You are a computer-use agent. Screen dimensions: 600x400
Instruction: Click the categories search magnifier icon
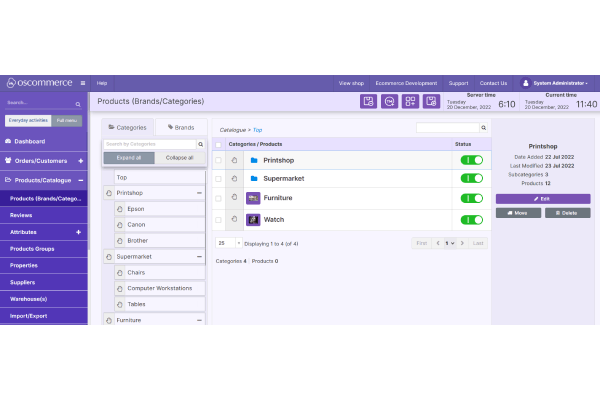[201, 144]
